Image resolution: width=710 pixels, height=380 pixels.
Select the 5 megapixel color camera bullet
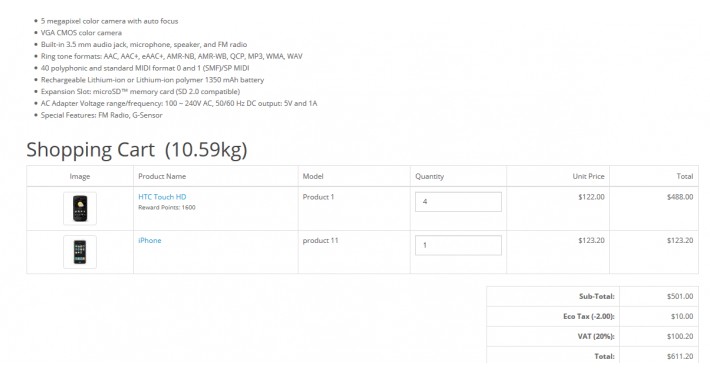110,21
